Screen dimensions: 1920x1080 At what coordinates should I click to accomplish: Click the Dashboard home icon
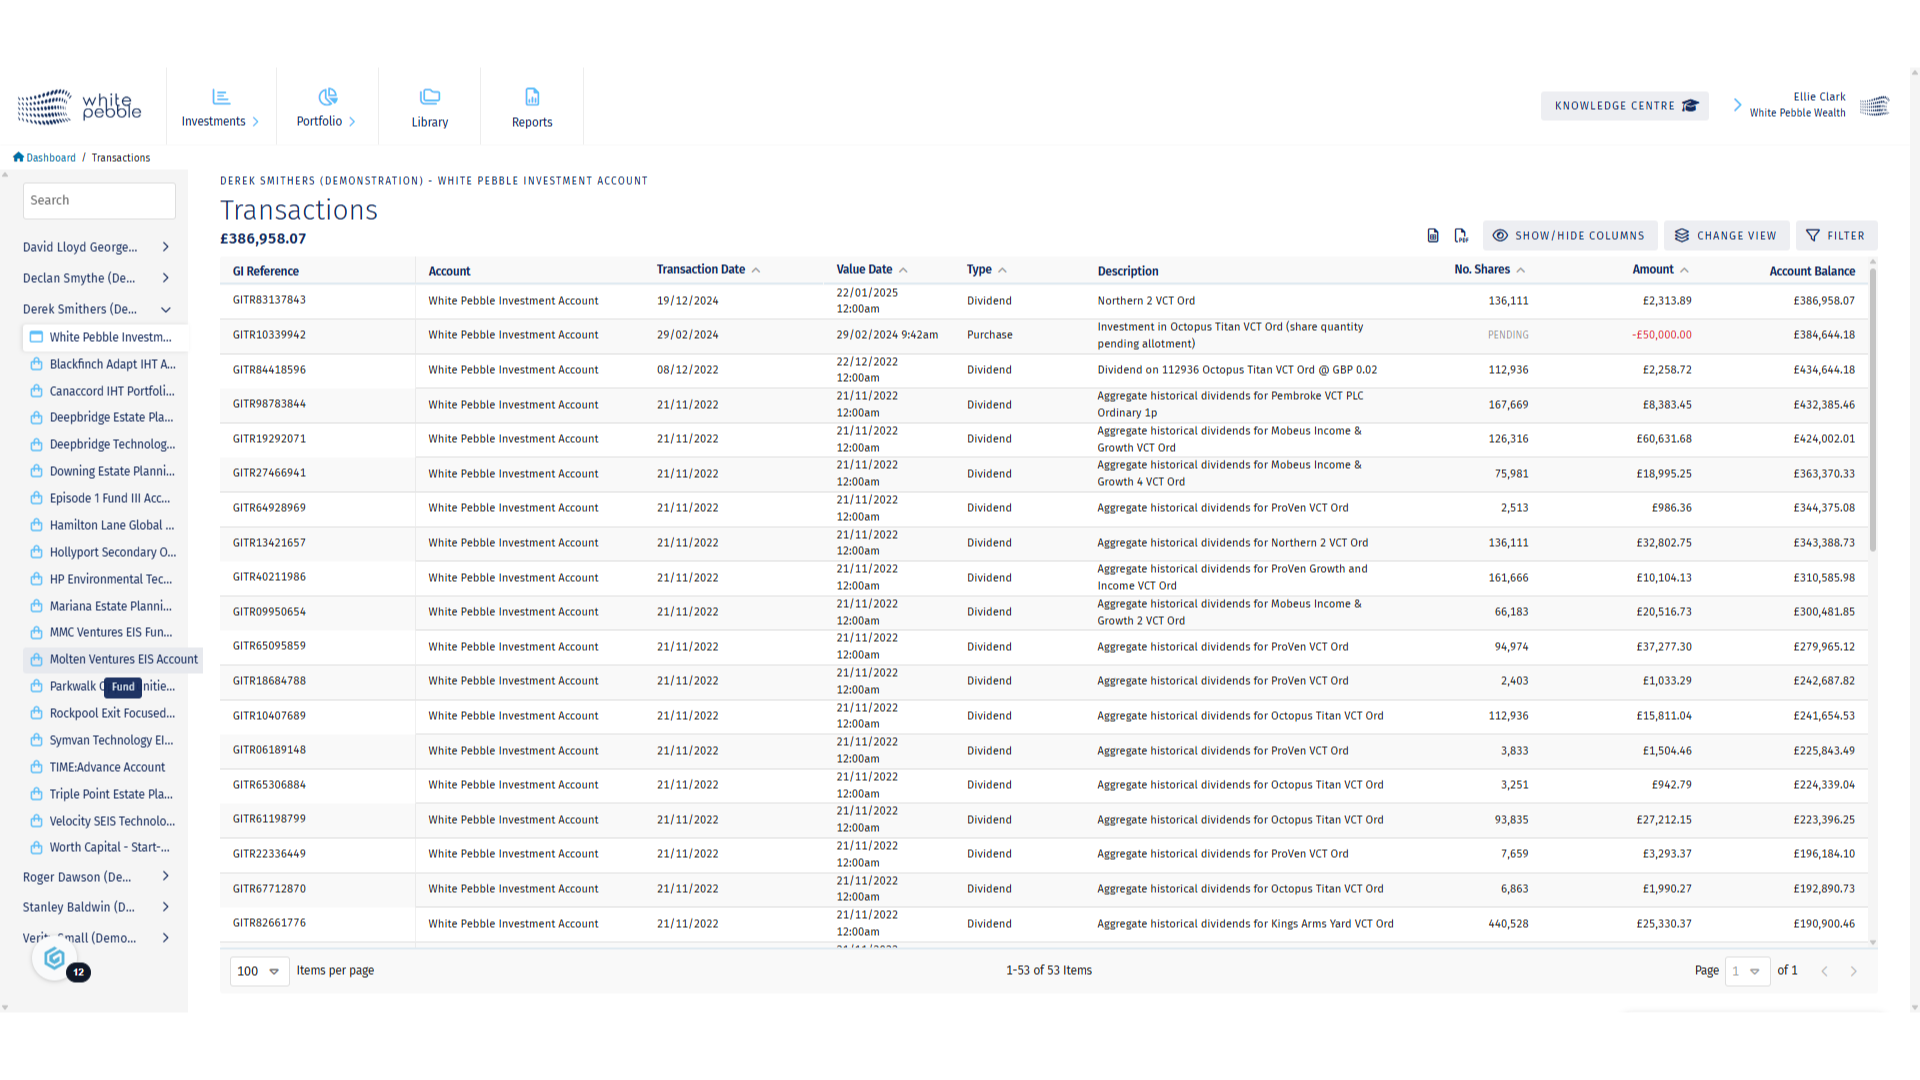18,157
